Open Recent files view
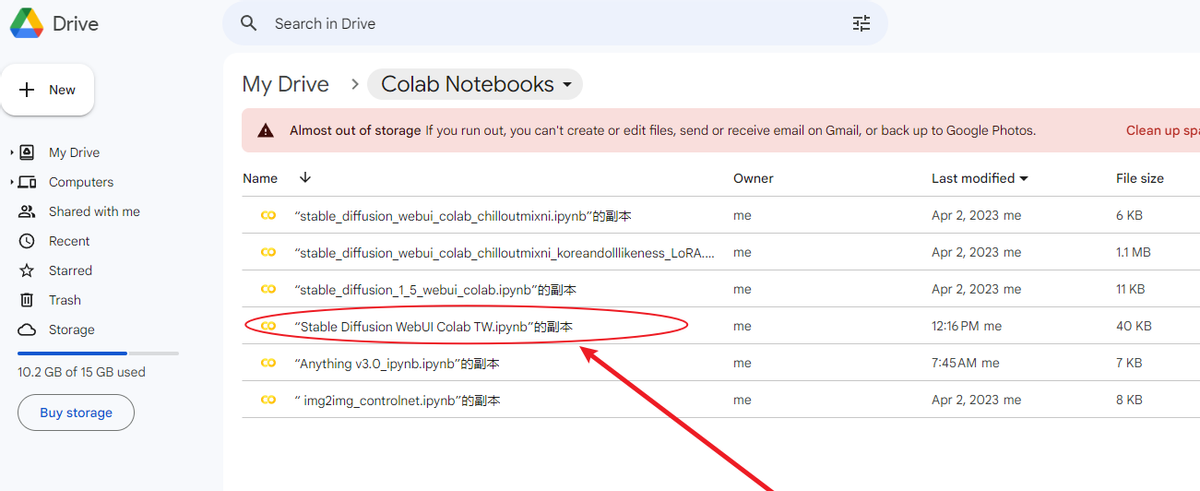The width and height of the screenshot is (1200, 491). click(x=69, y=241)
